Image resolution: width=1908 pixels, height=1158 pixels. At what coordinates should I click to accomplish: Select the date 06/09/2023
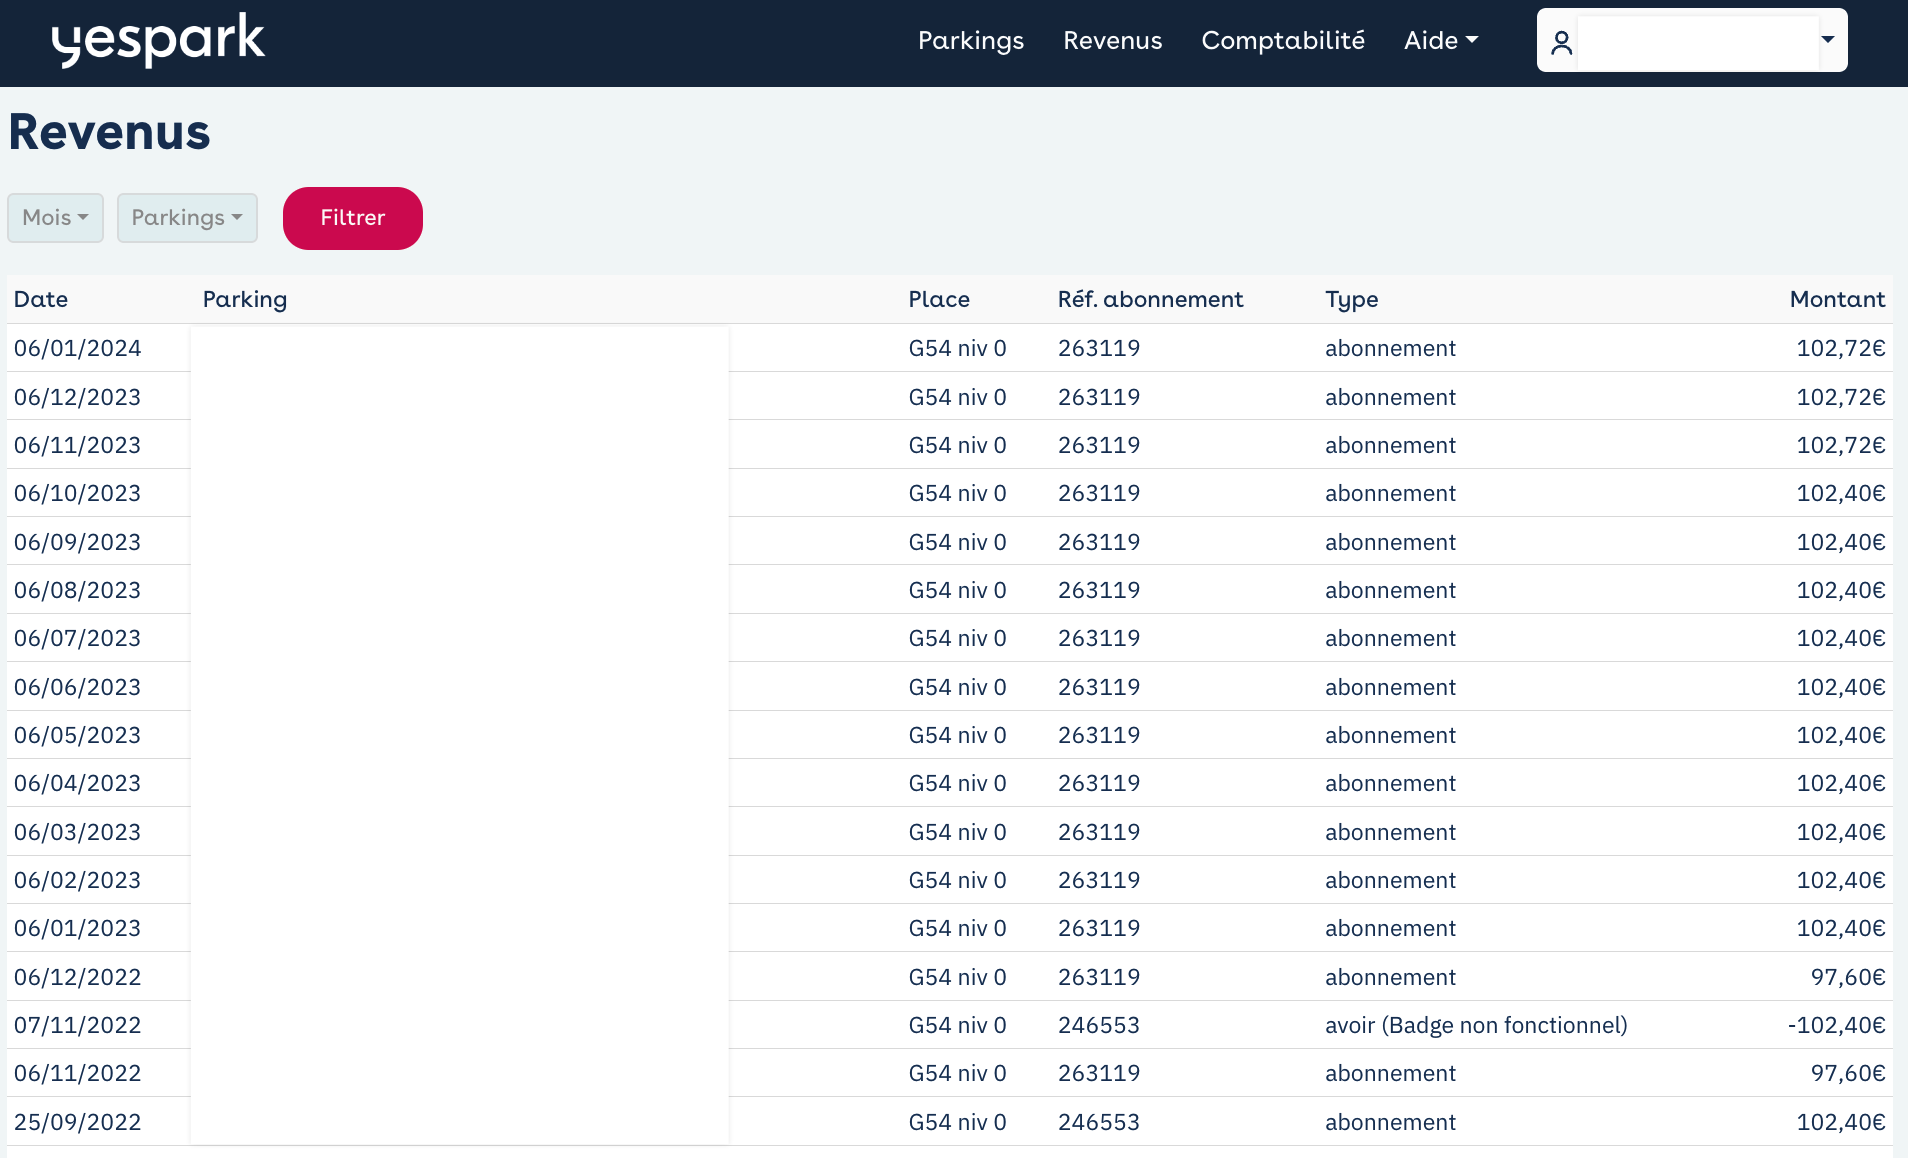(x=78, y=542)
